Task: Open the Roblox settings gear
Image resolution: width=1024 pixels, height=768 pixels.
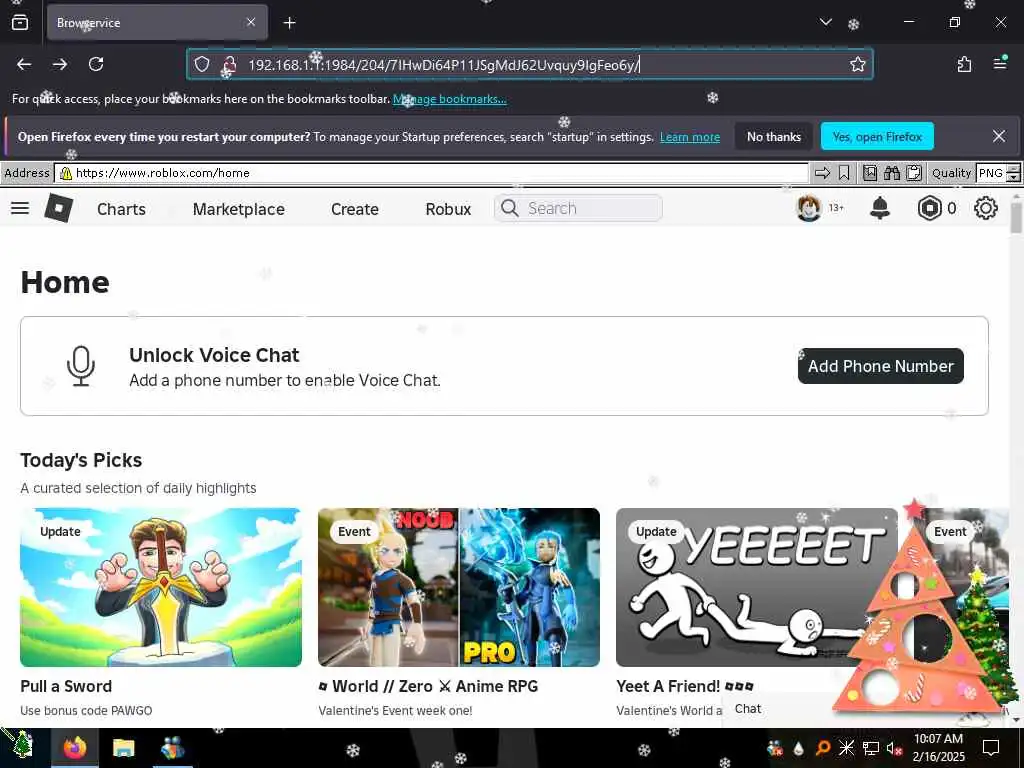Action: [x=985, y=208]
